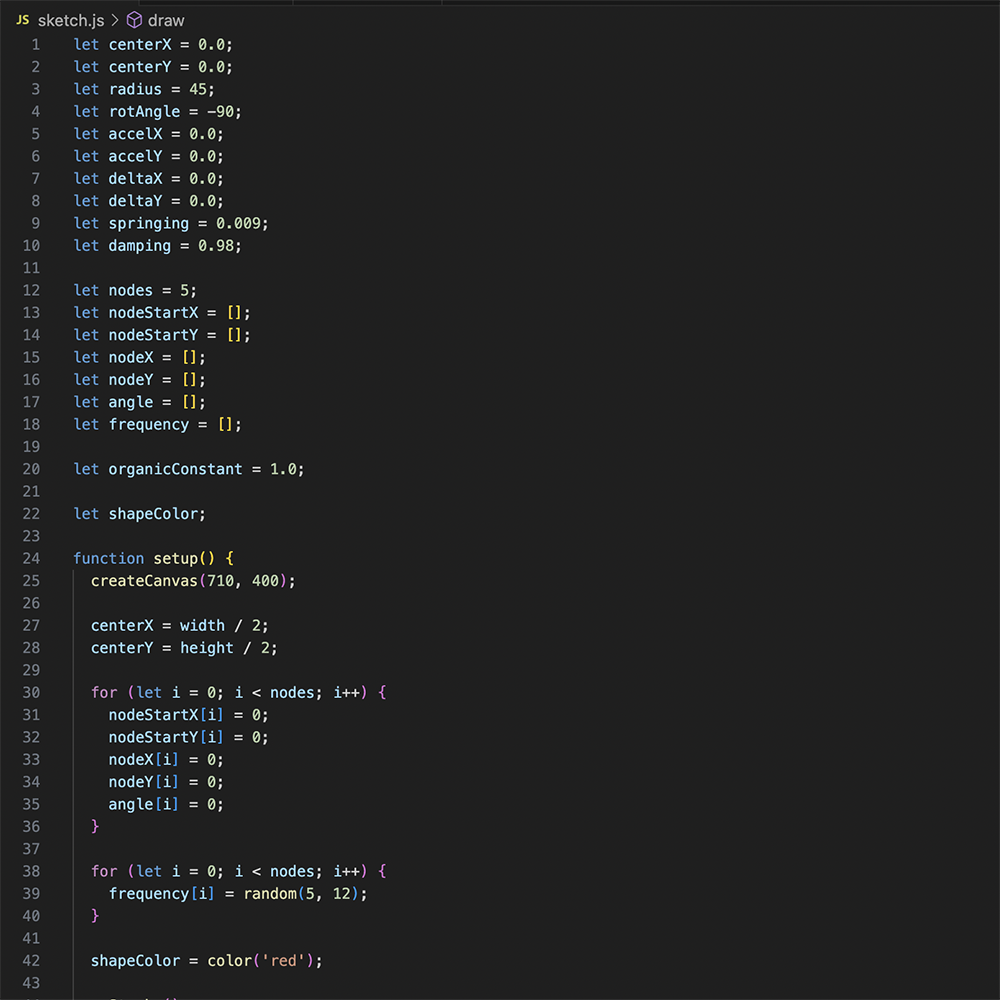The image size is (1000, 1000).
Task: Place cursor on the width keyword line 27
Action: point(202,625)
